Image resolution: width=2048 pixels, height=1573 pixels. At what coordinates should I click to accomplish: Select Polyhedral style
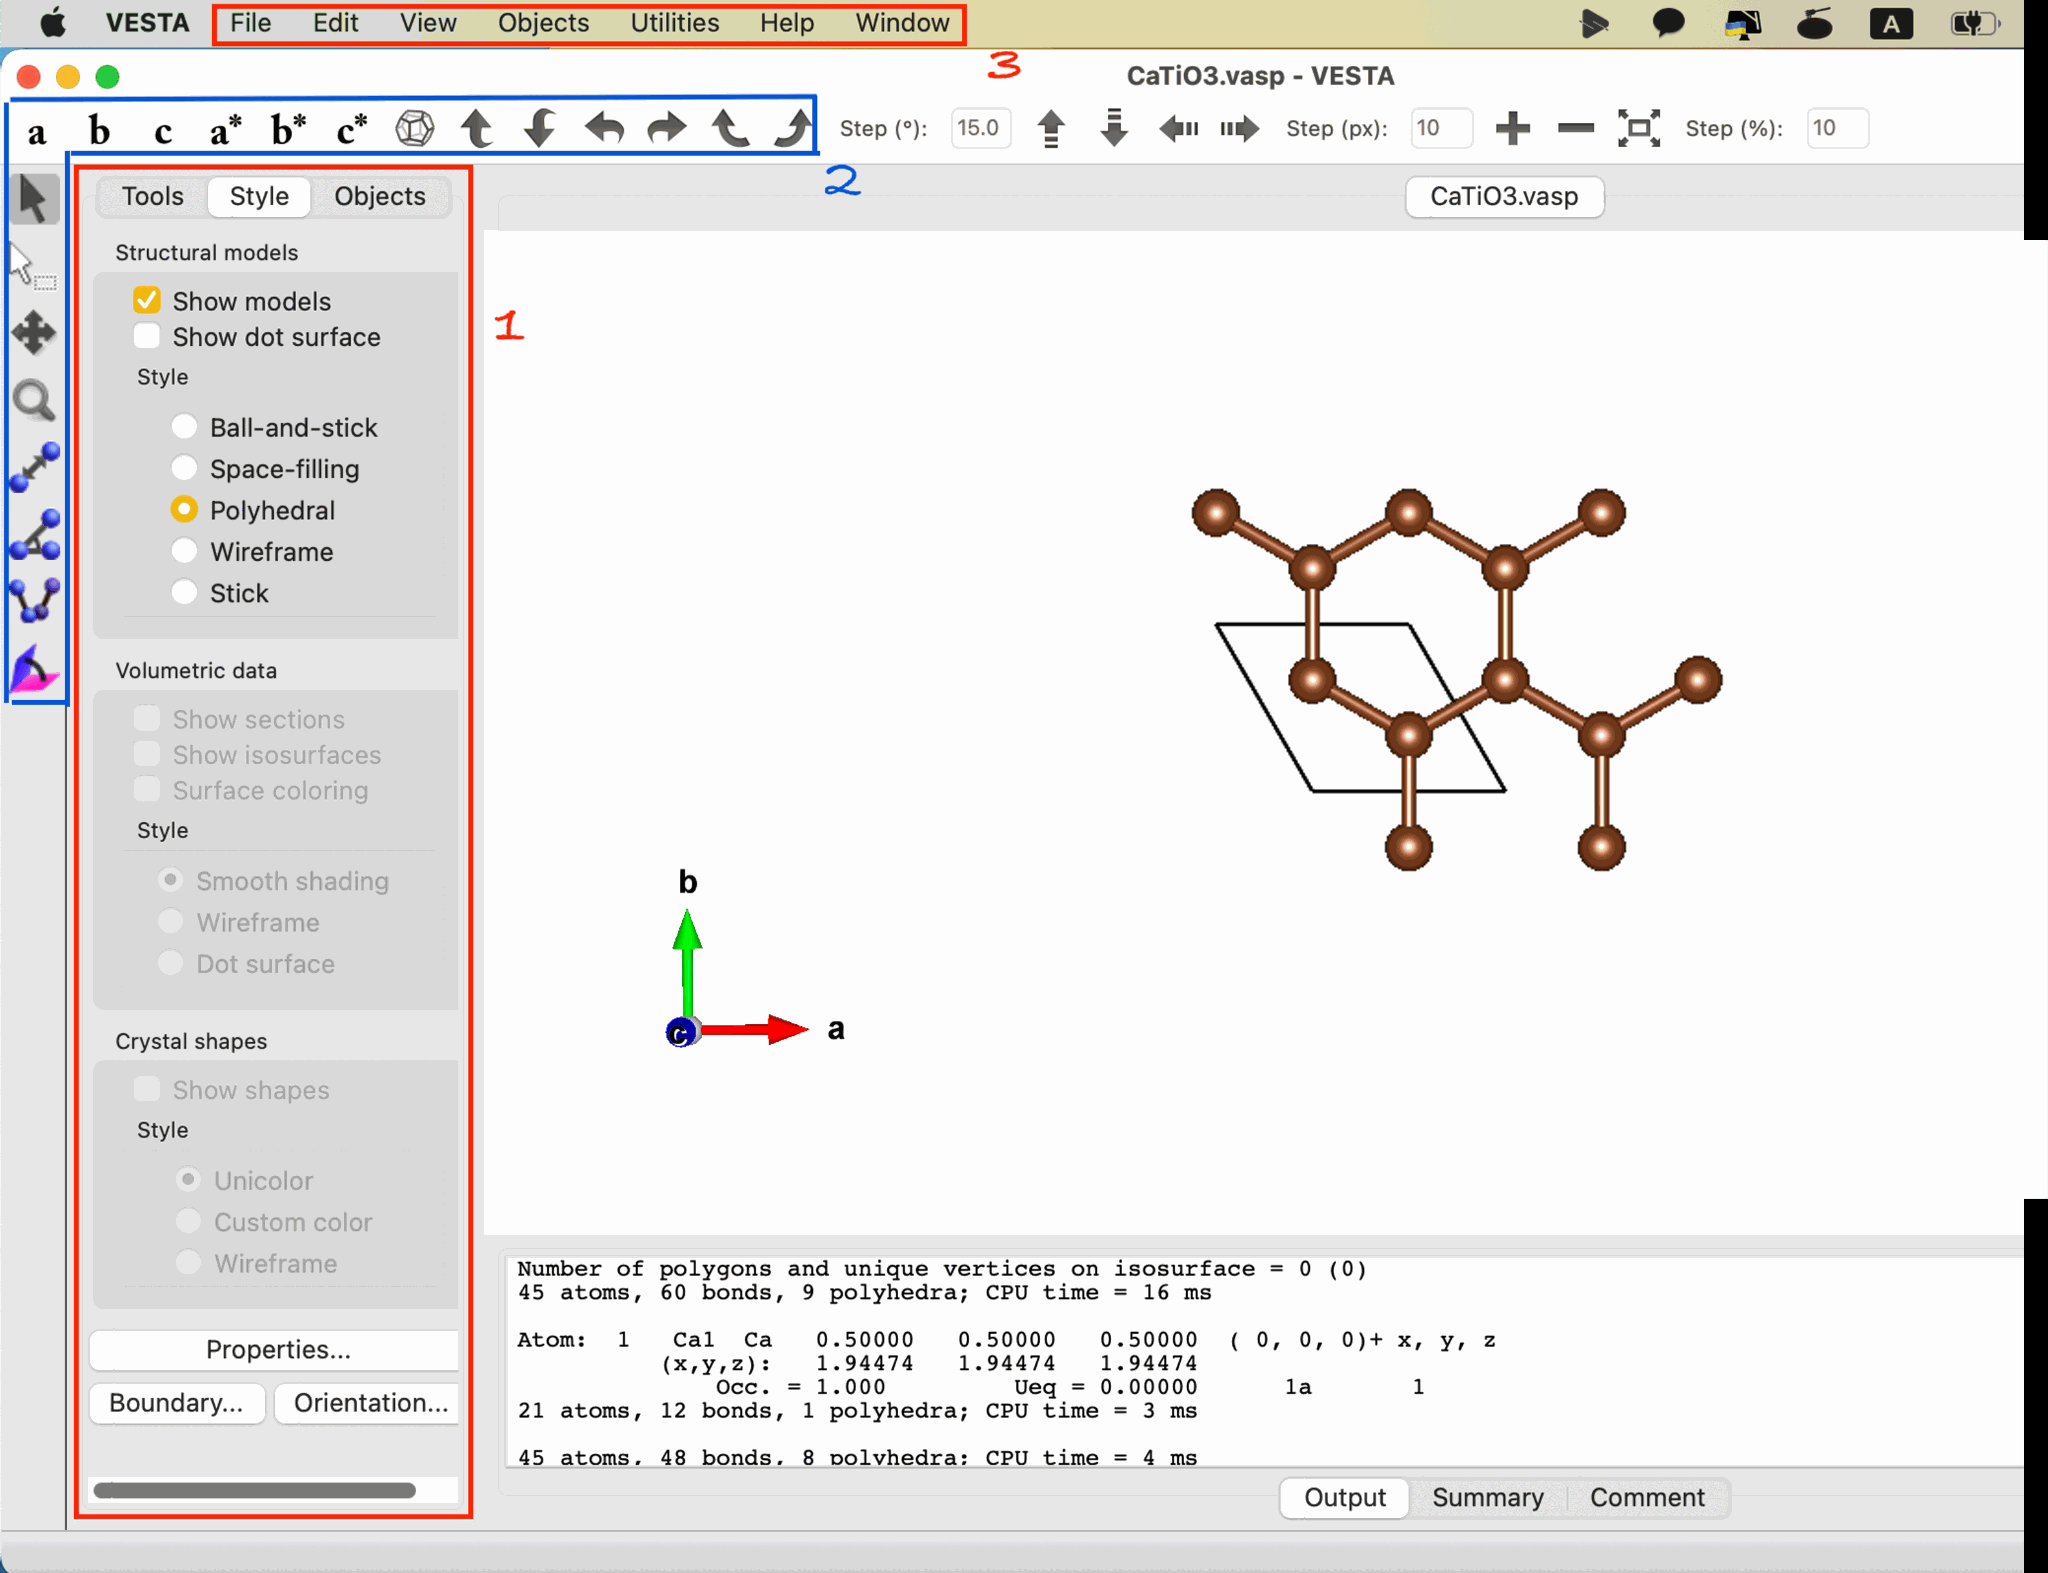point(184,510)
